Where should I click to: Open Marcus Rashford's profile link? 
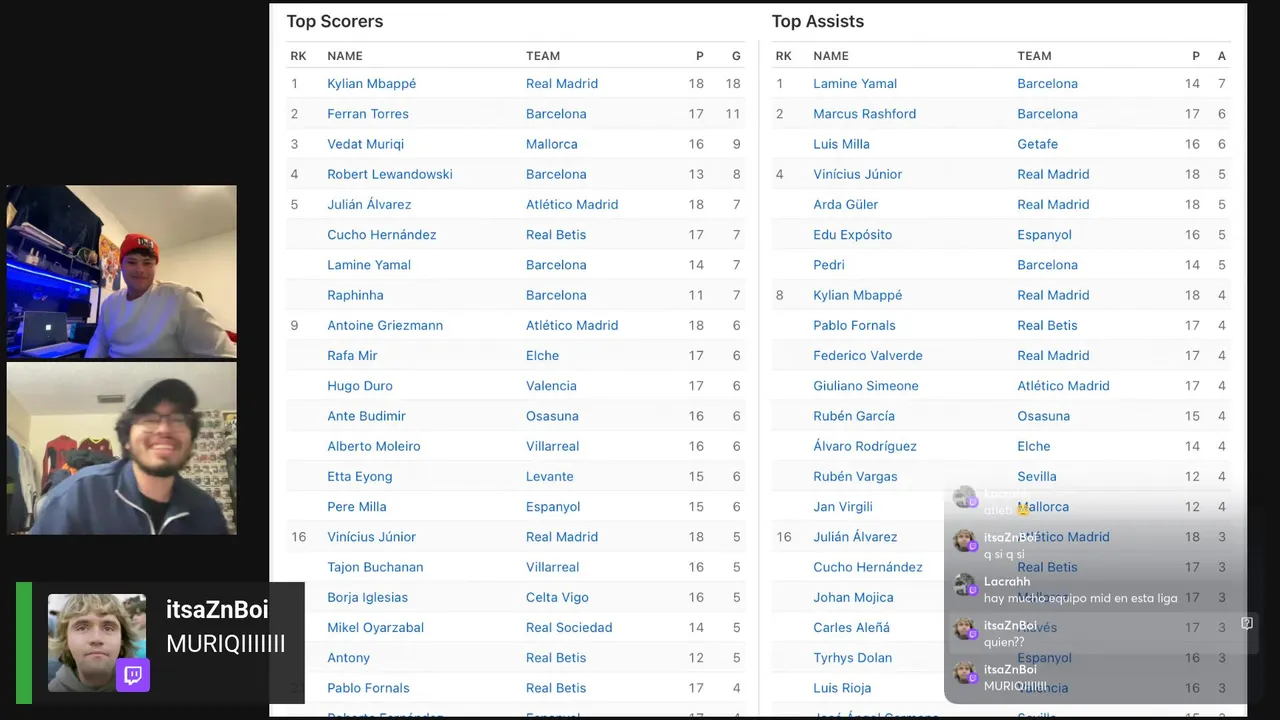point(864,114)
